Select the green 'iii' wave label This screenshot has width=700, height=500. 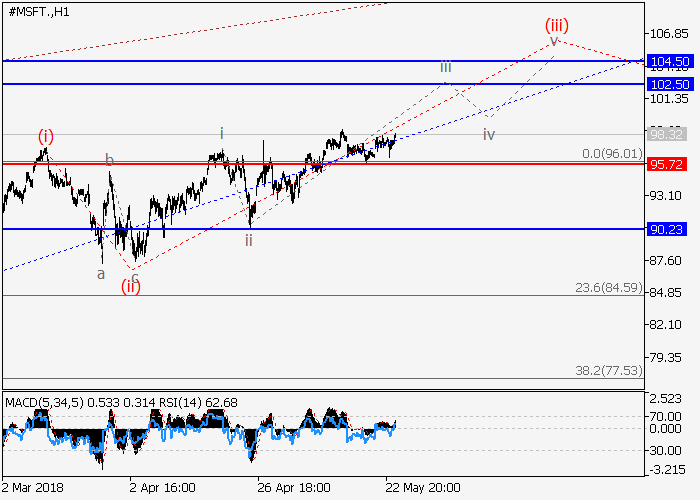point(446,67)
